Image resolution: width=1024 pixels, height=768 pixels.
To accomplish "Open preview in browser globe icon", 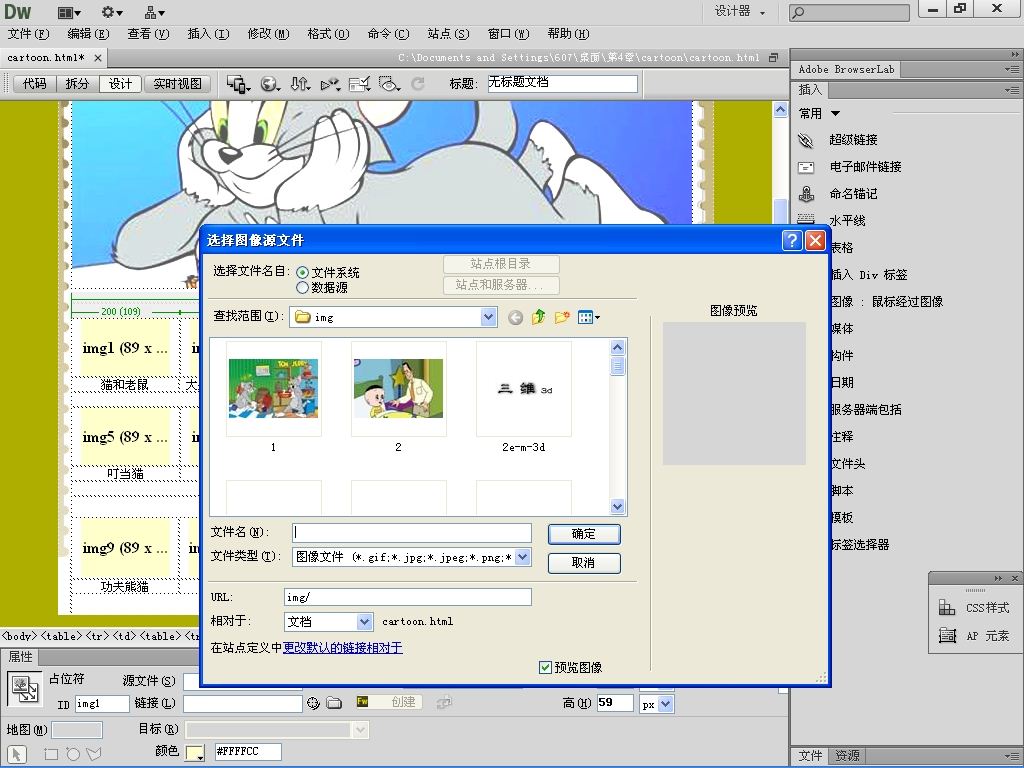I will [270, 84].
